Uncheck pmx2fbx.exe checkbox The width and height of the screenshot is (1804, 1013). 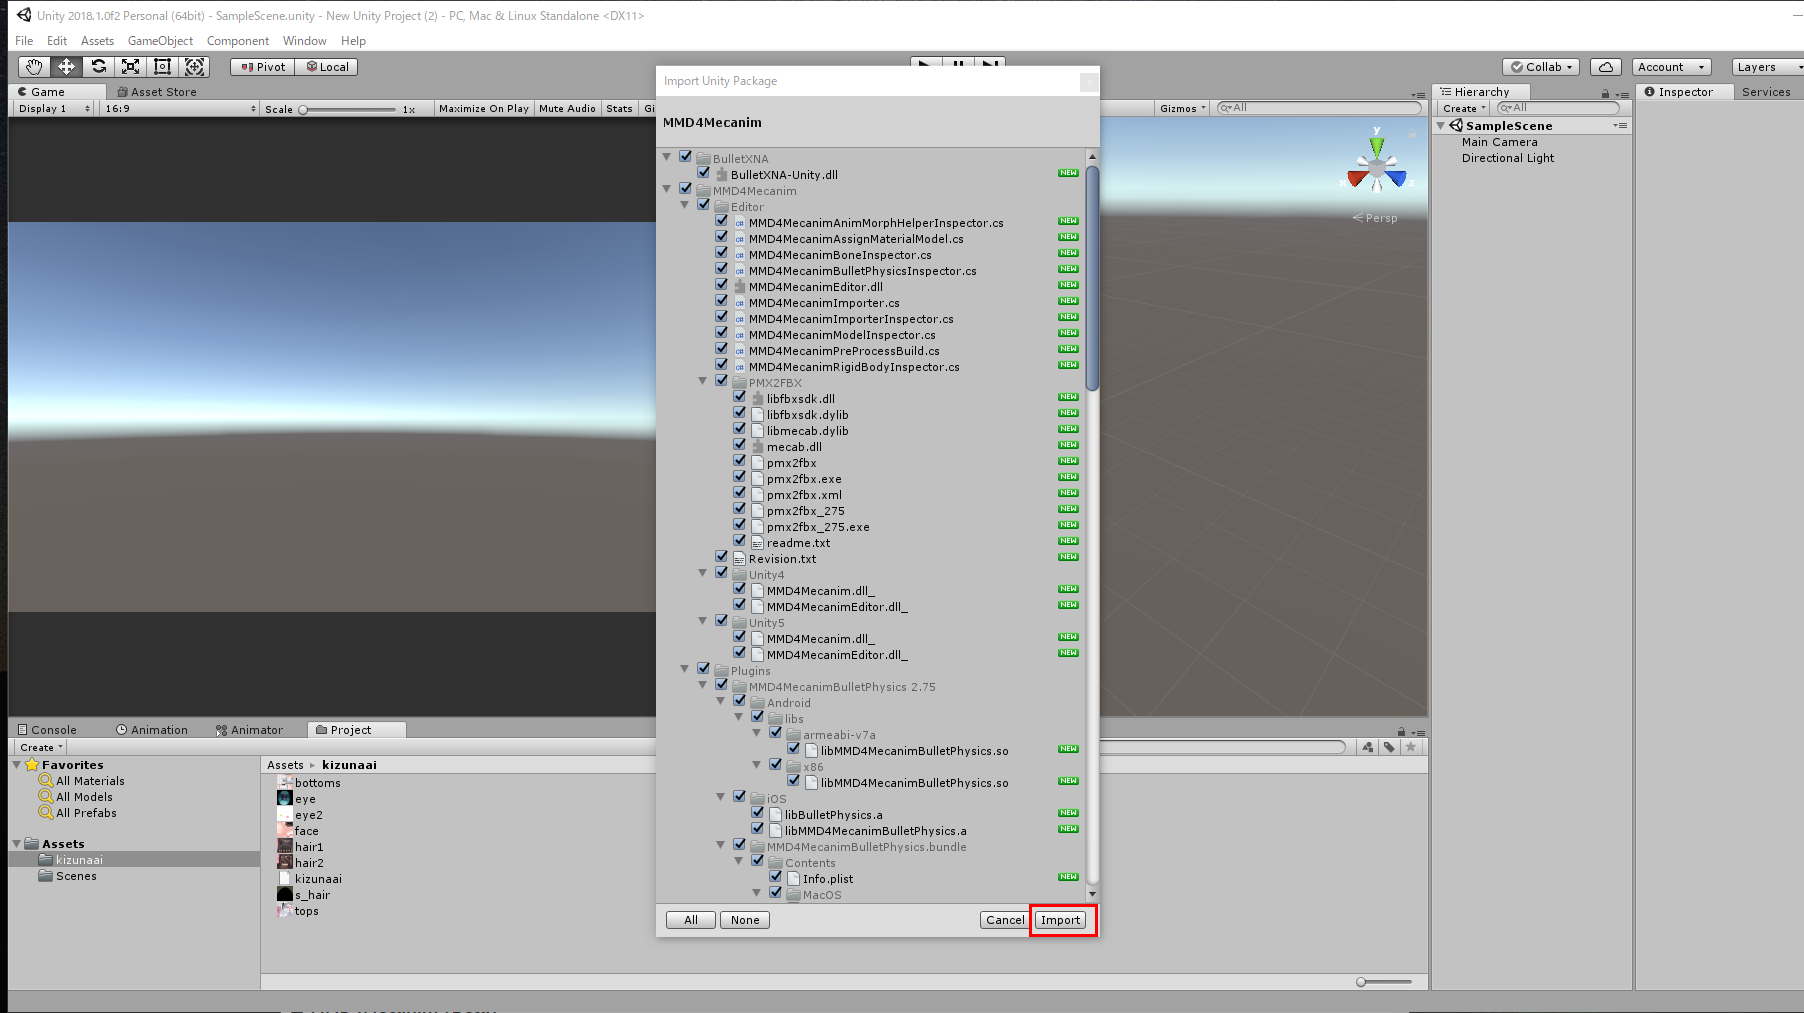[740, 477]
